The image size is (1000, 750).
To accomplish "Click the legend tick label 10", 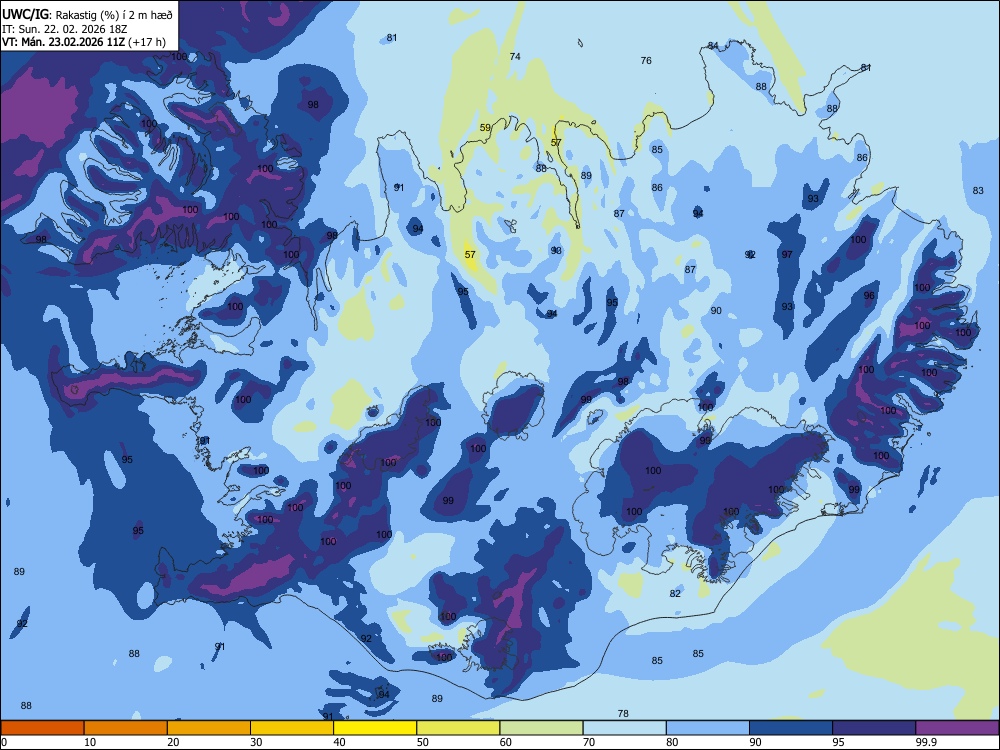I will click(x=90, y=742).
